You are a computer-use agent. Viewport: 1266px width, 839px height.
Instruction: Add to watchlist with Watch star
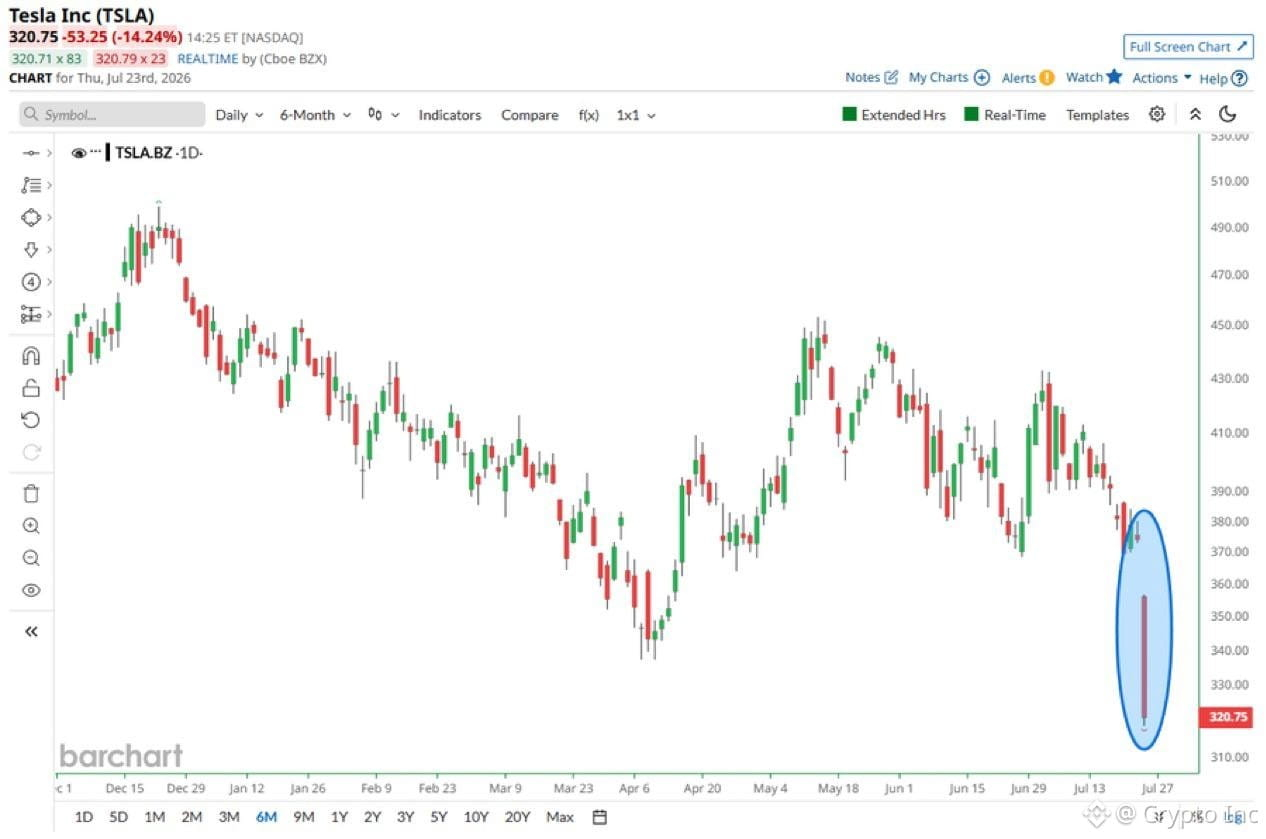1094,77
